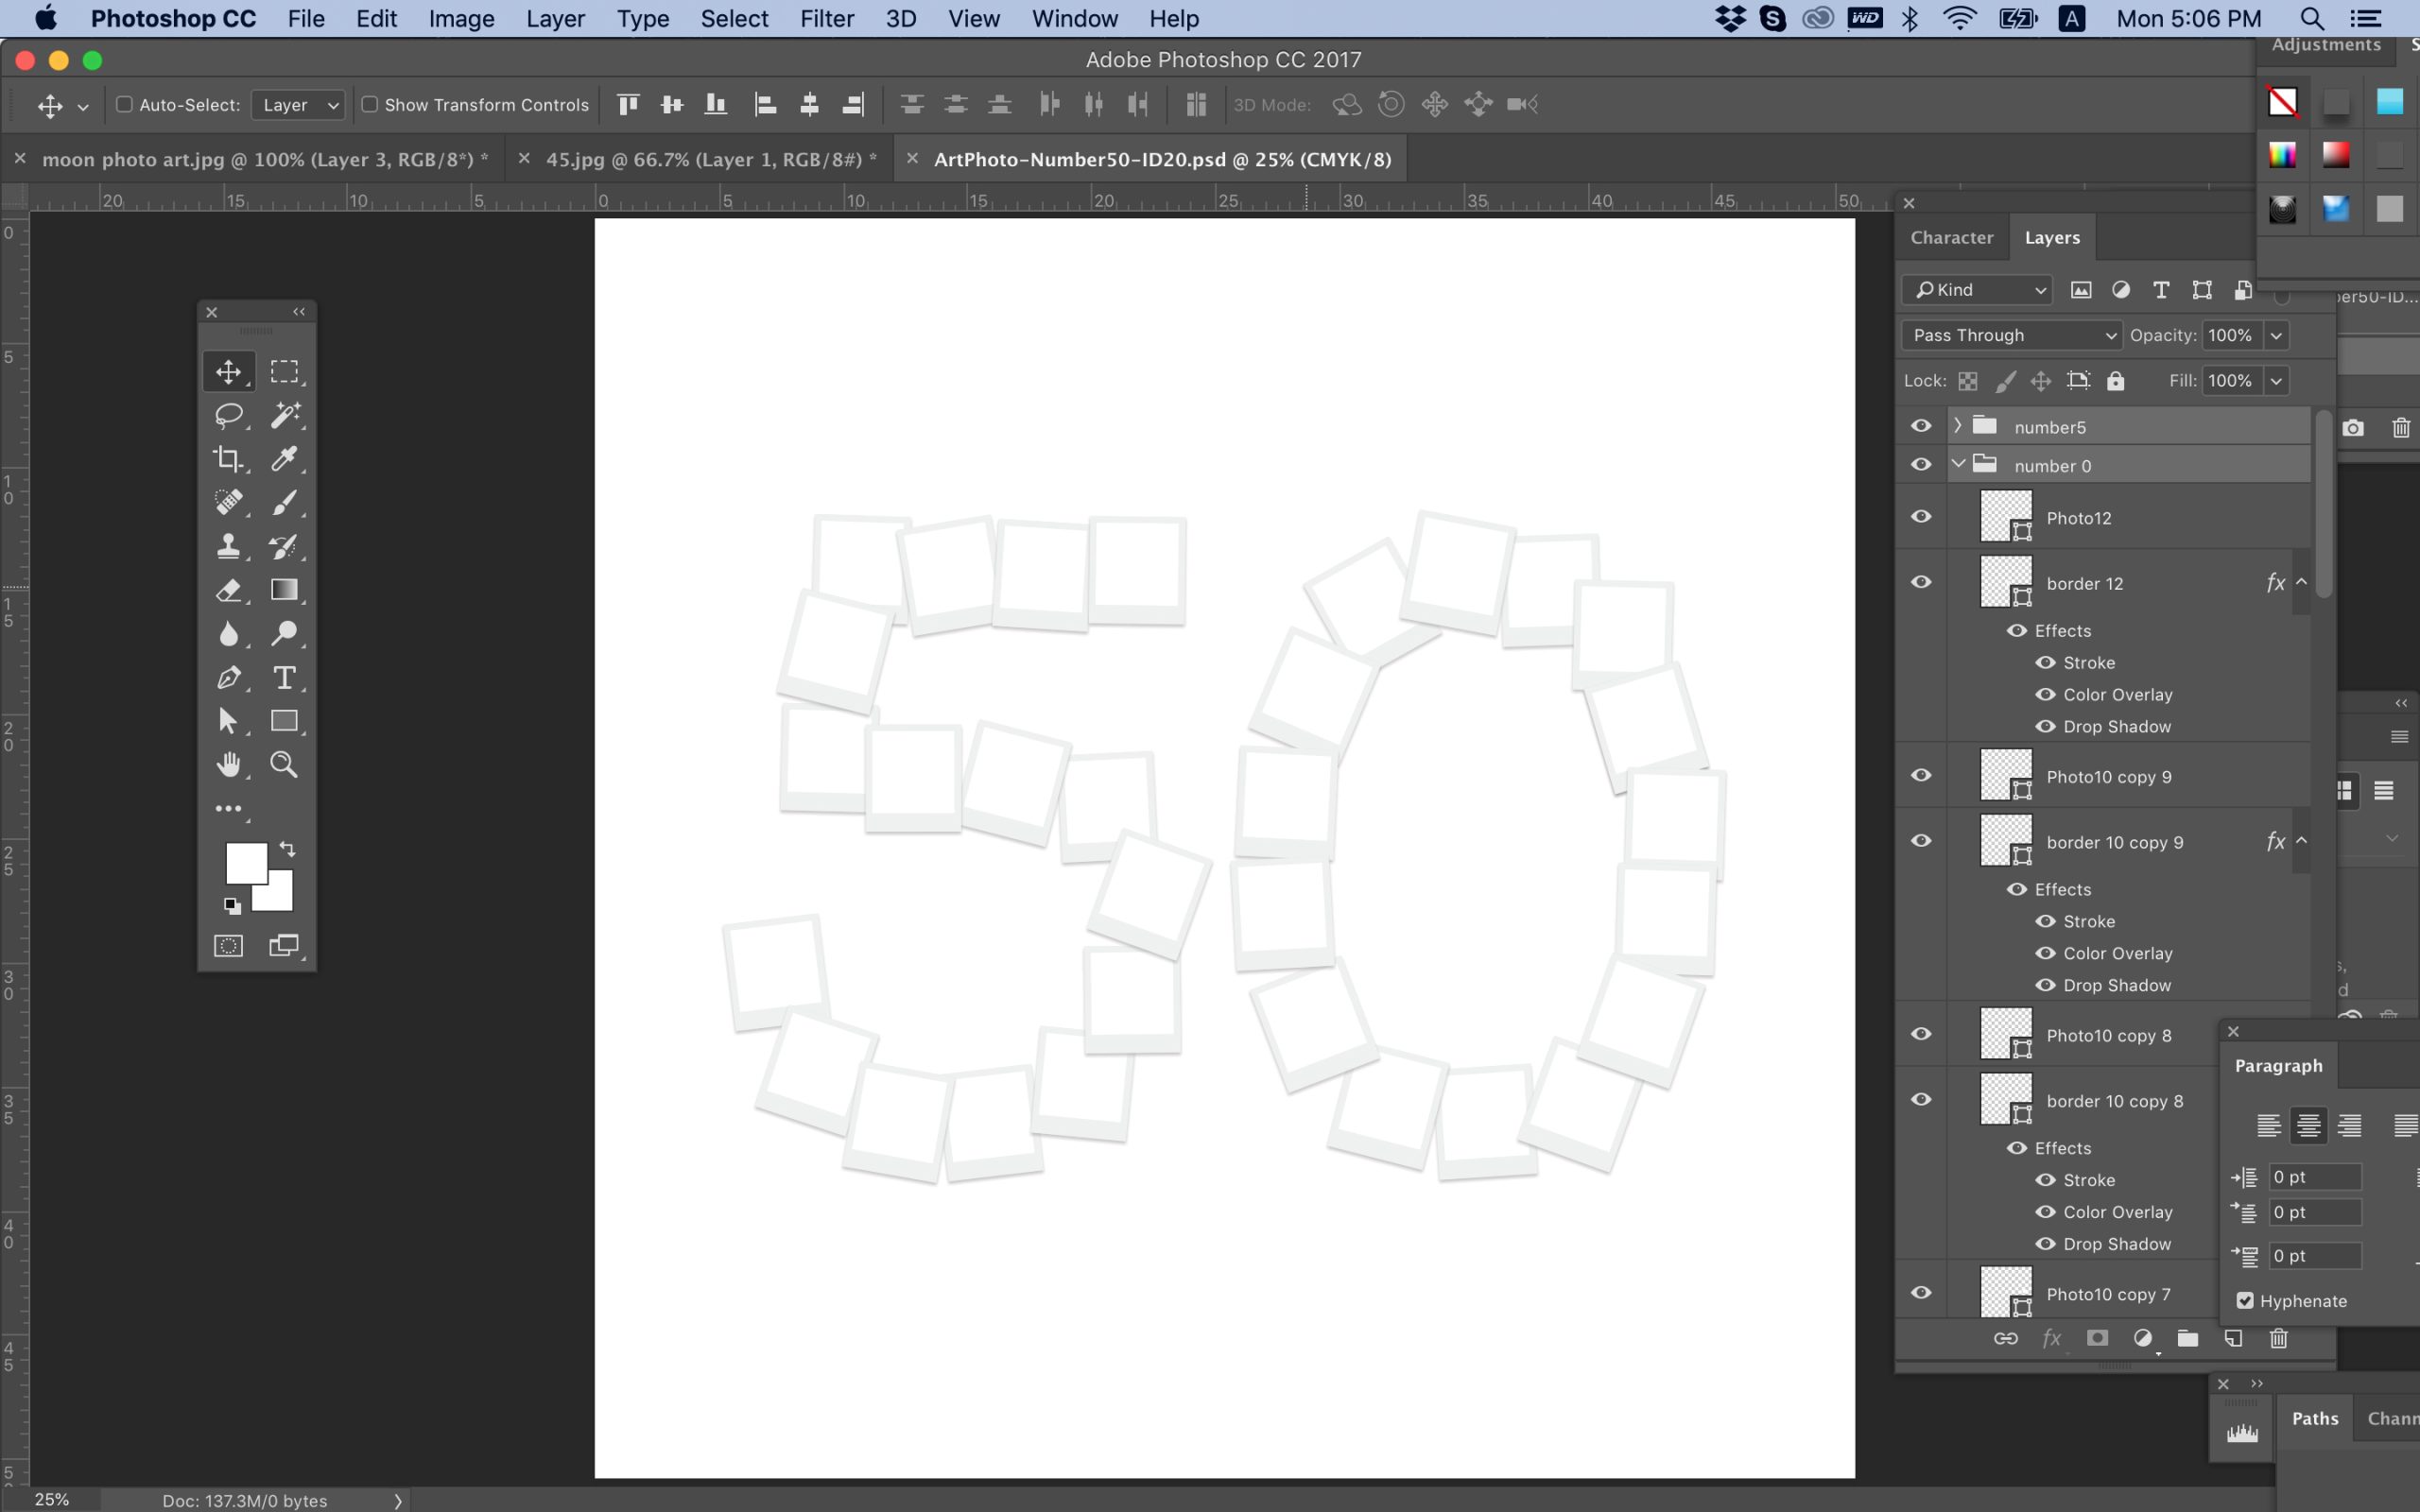Select the Lasso tool
Screen dimensions: 2420x1512
point(229,415)
